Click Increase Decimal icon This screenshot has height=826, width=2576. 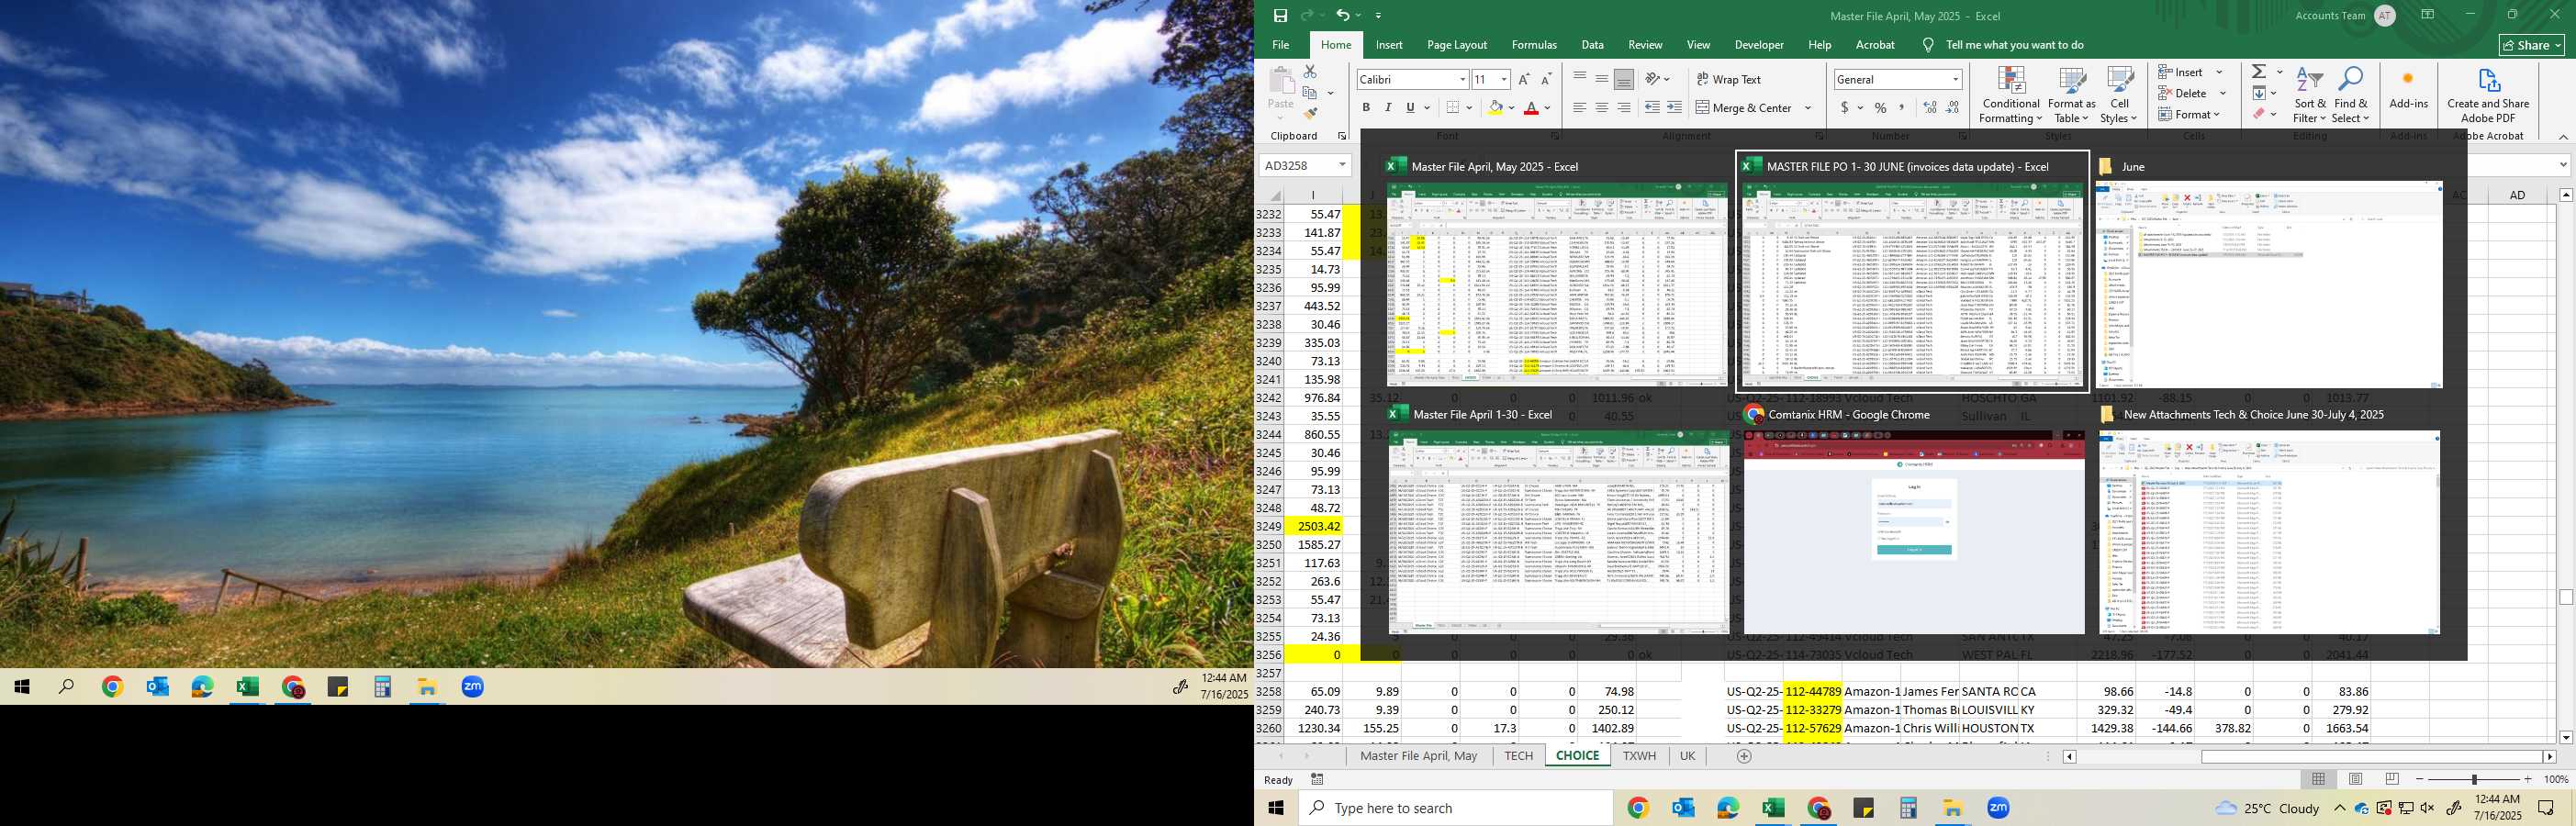pyautogui.click(x=1930, y=108)
